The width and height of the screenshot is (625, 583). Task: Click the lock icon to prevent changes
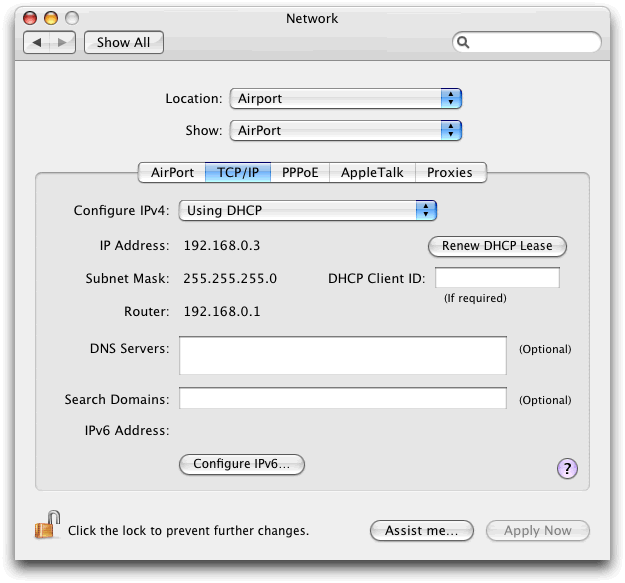pyautogui.click(x=46, y=526)
